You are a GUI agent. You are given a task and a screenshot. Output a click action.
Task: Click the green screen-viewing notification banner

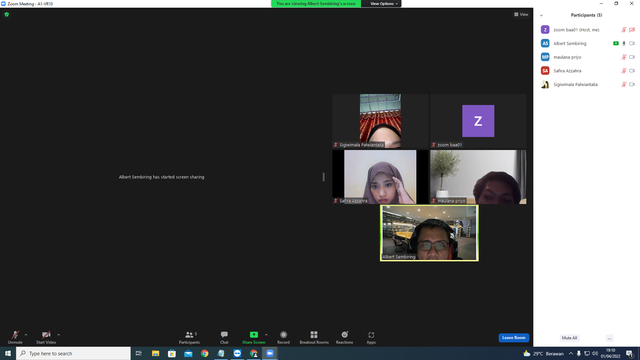[x=316, y=4]
